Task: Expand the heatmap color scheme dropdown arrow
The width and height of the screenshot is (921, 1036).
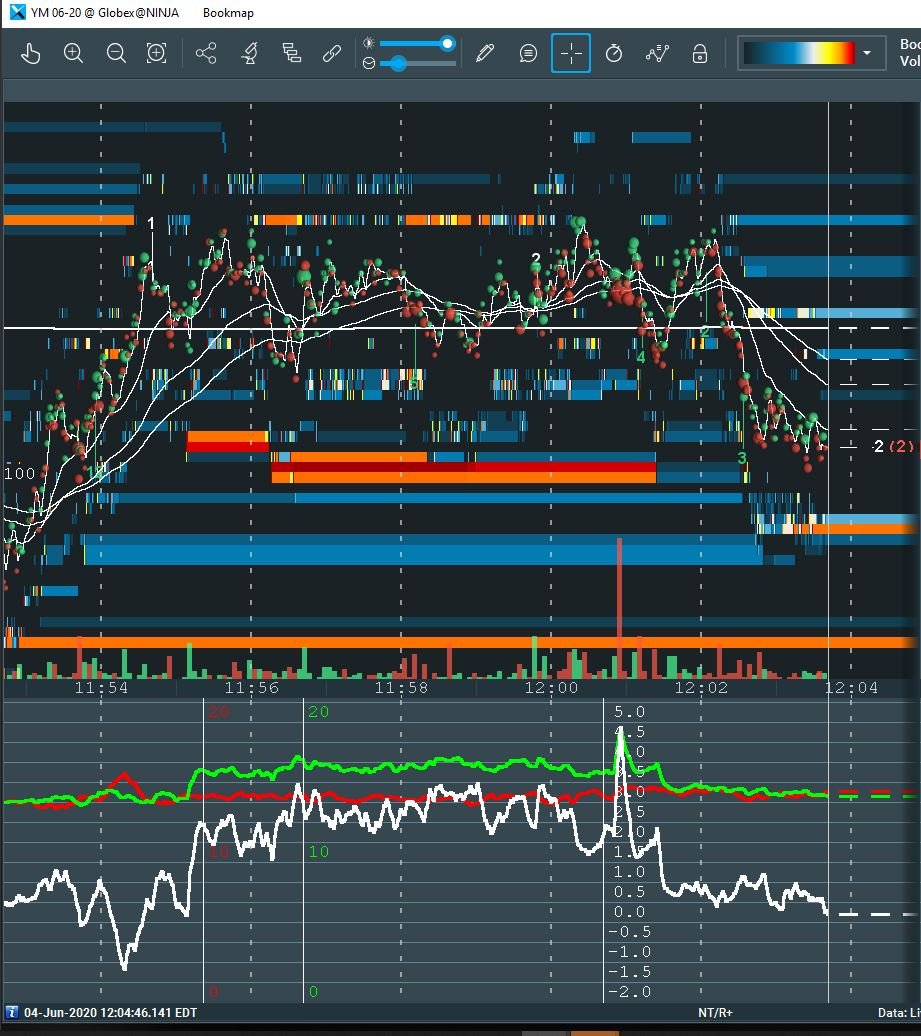Action: tap(867, 53)
